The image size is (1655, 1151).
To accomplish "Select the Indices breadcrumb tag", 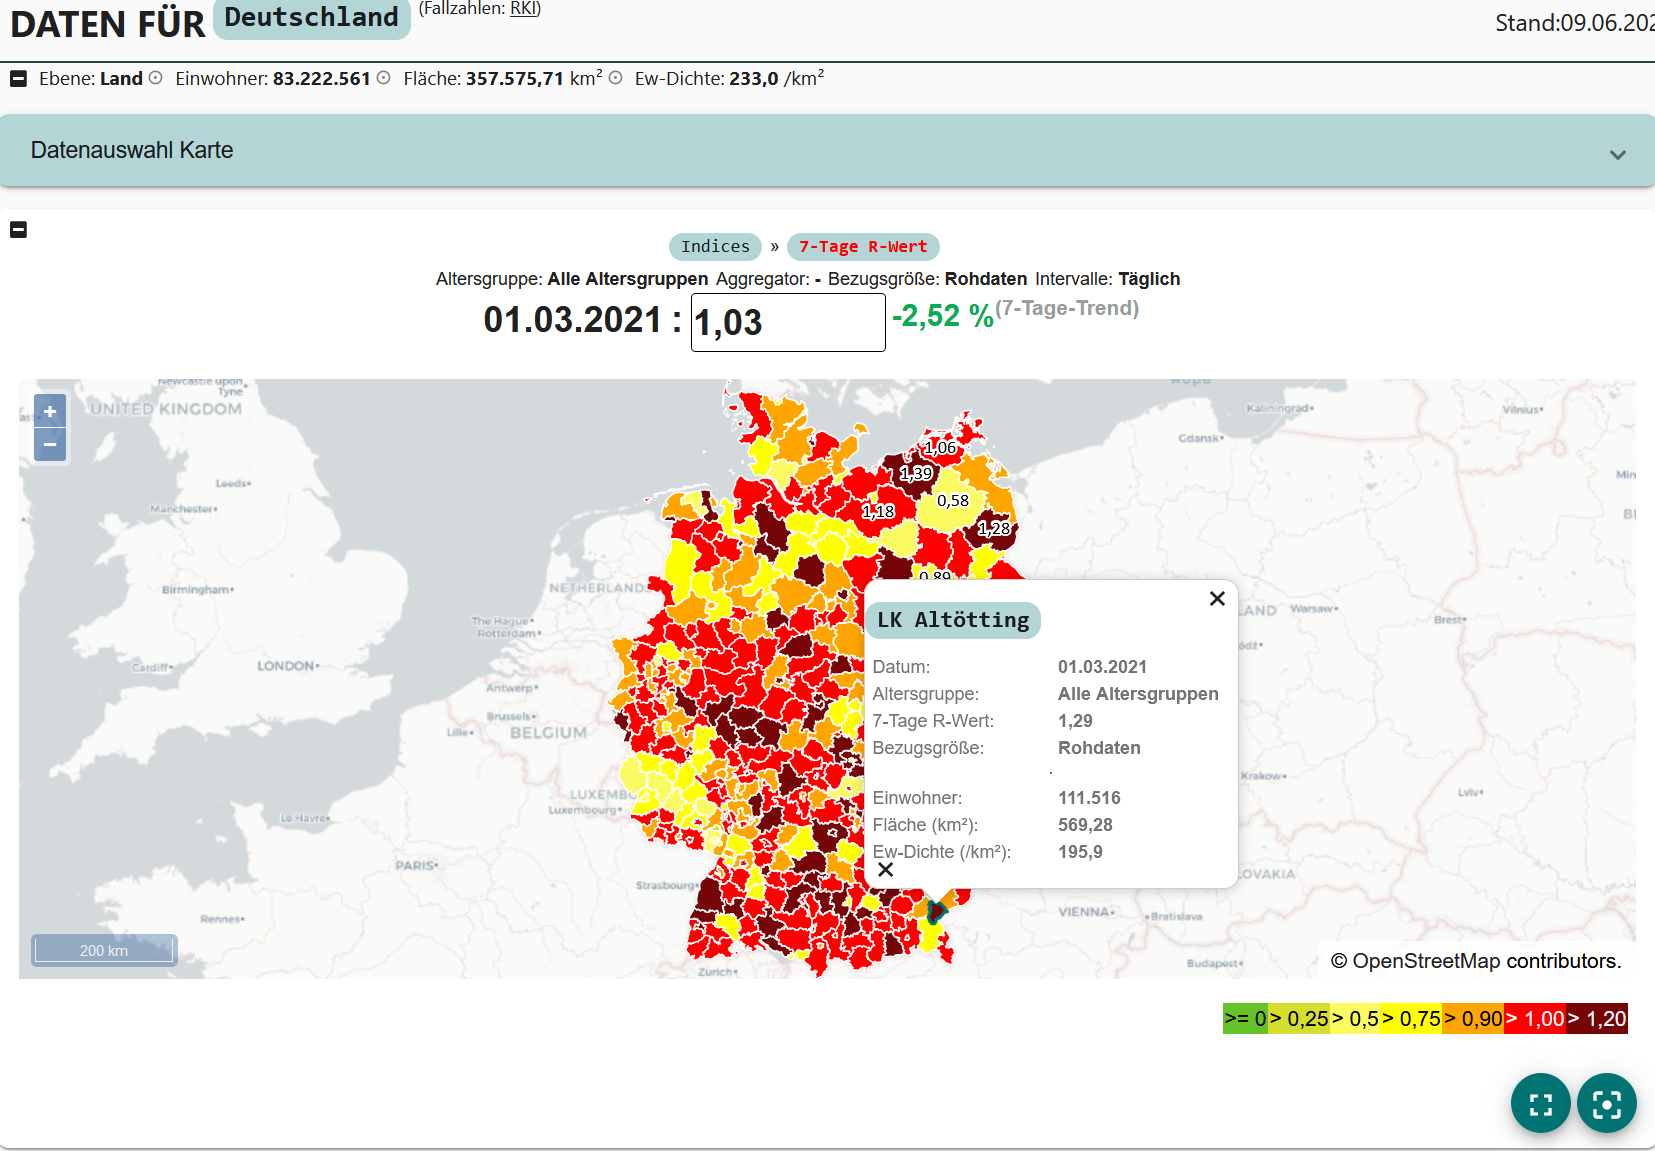I will click(715, 246).
